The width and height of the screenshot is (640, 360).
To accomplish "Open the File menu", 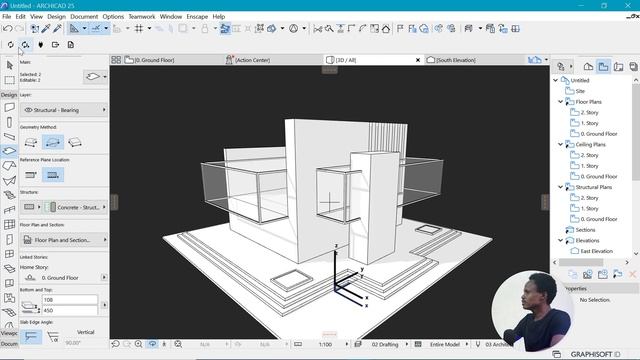I will (7, 17).
